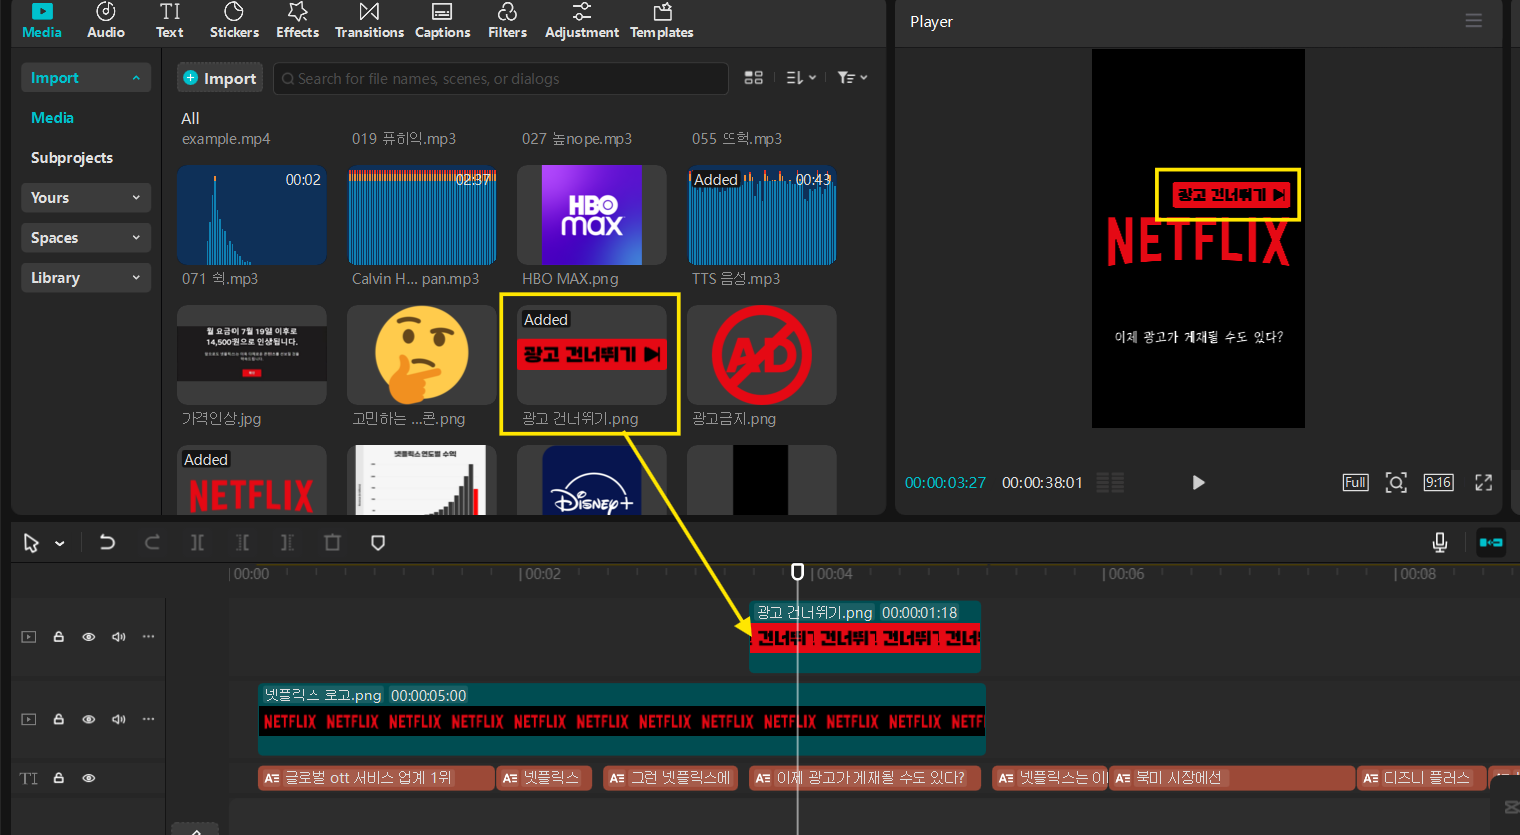Open the selection tool mode dropdown
The height and width of the screenshot is (835, 1520).
60,543
